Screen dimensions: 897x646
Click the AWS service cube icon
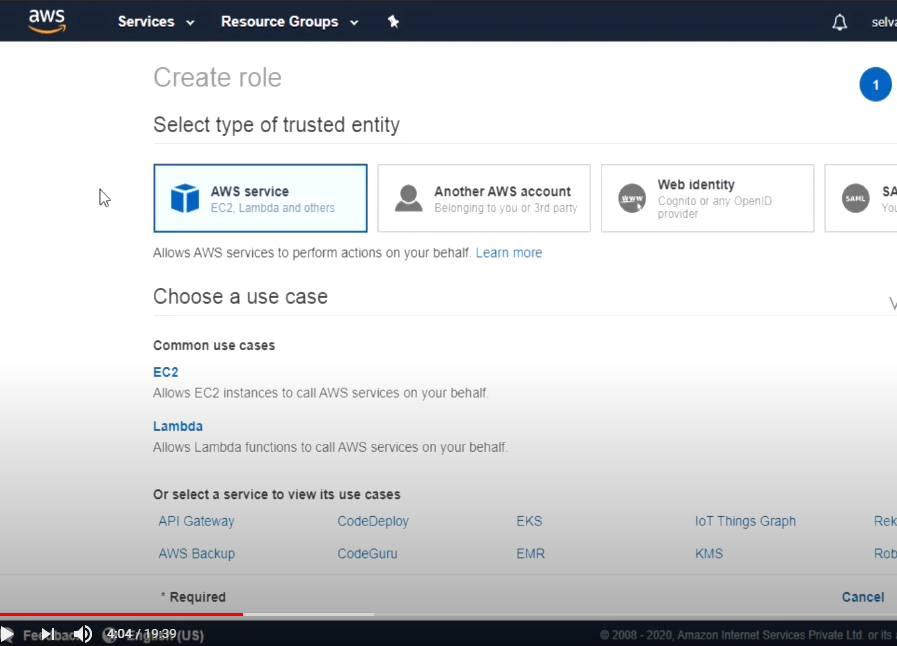tap(185, 198)
